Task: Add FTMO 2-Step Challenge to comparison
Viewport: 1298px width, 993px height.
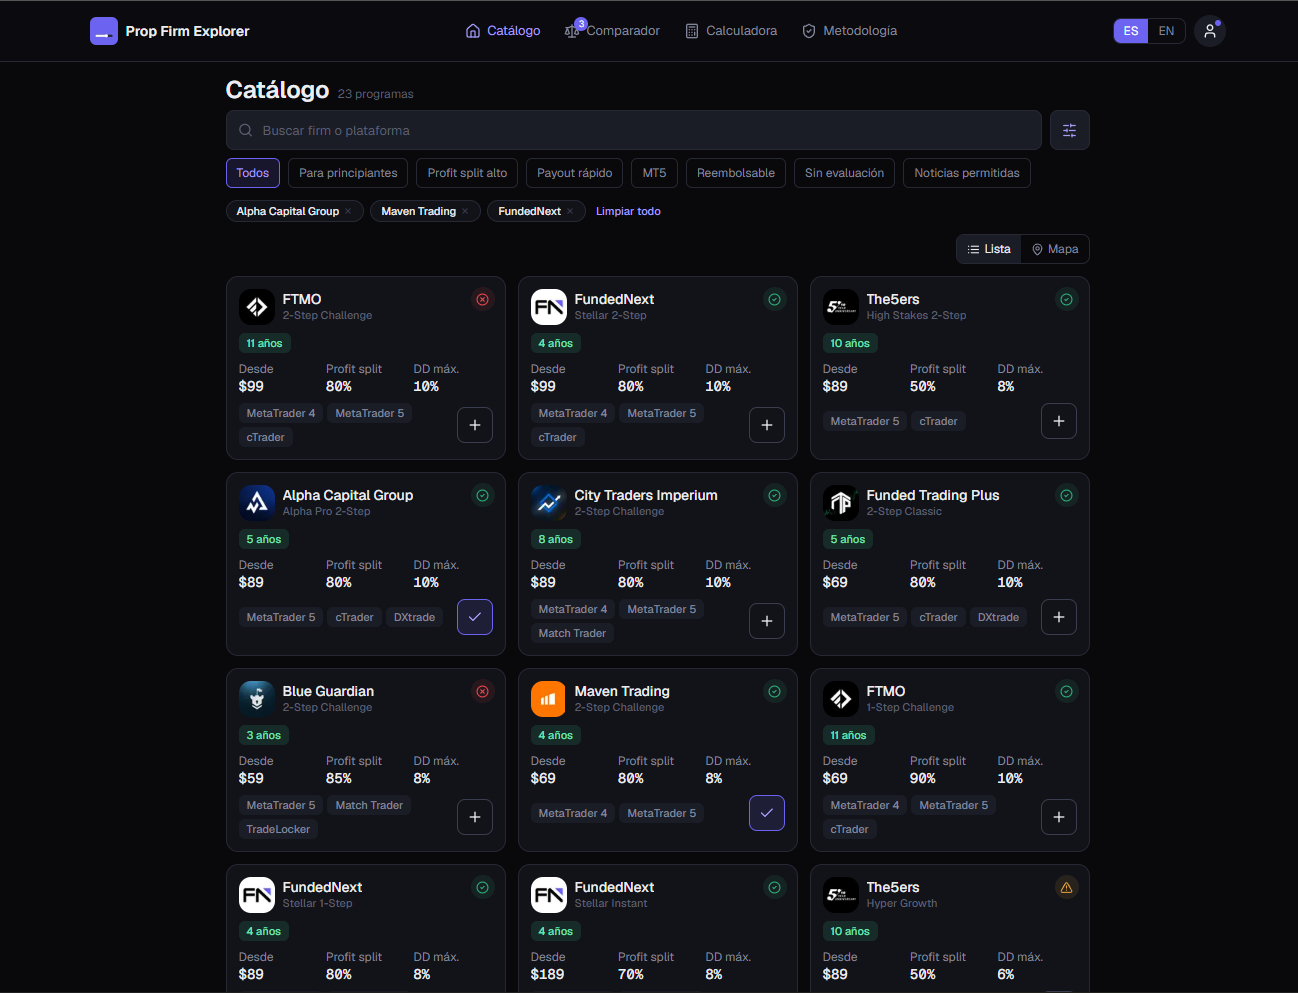Action: [x=475, y=425]
